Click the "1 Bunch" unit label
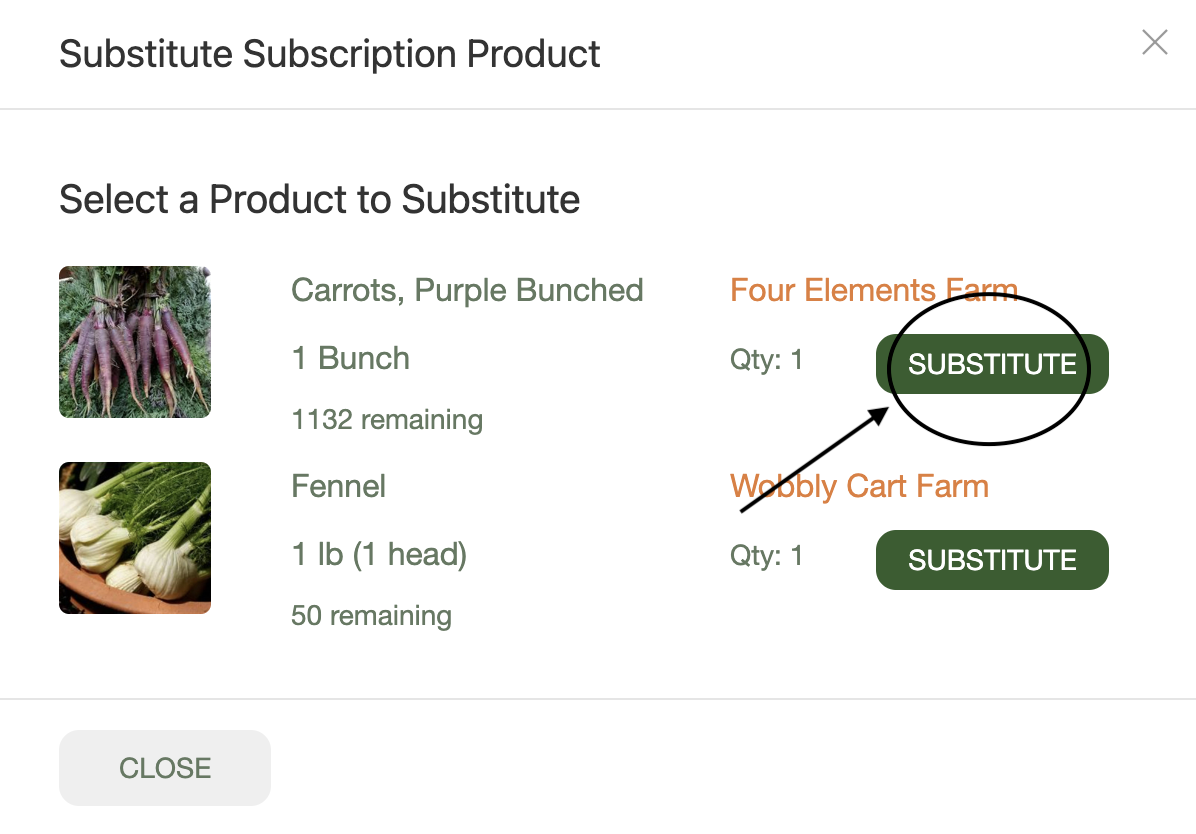 (350, 359)
